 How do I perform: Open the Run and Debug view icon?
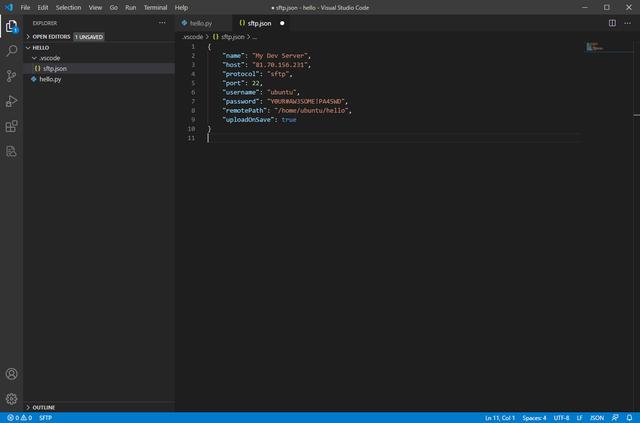[x=11, y=101]
